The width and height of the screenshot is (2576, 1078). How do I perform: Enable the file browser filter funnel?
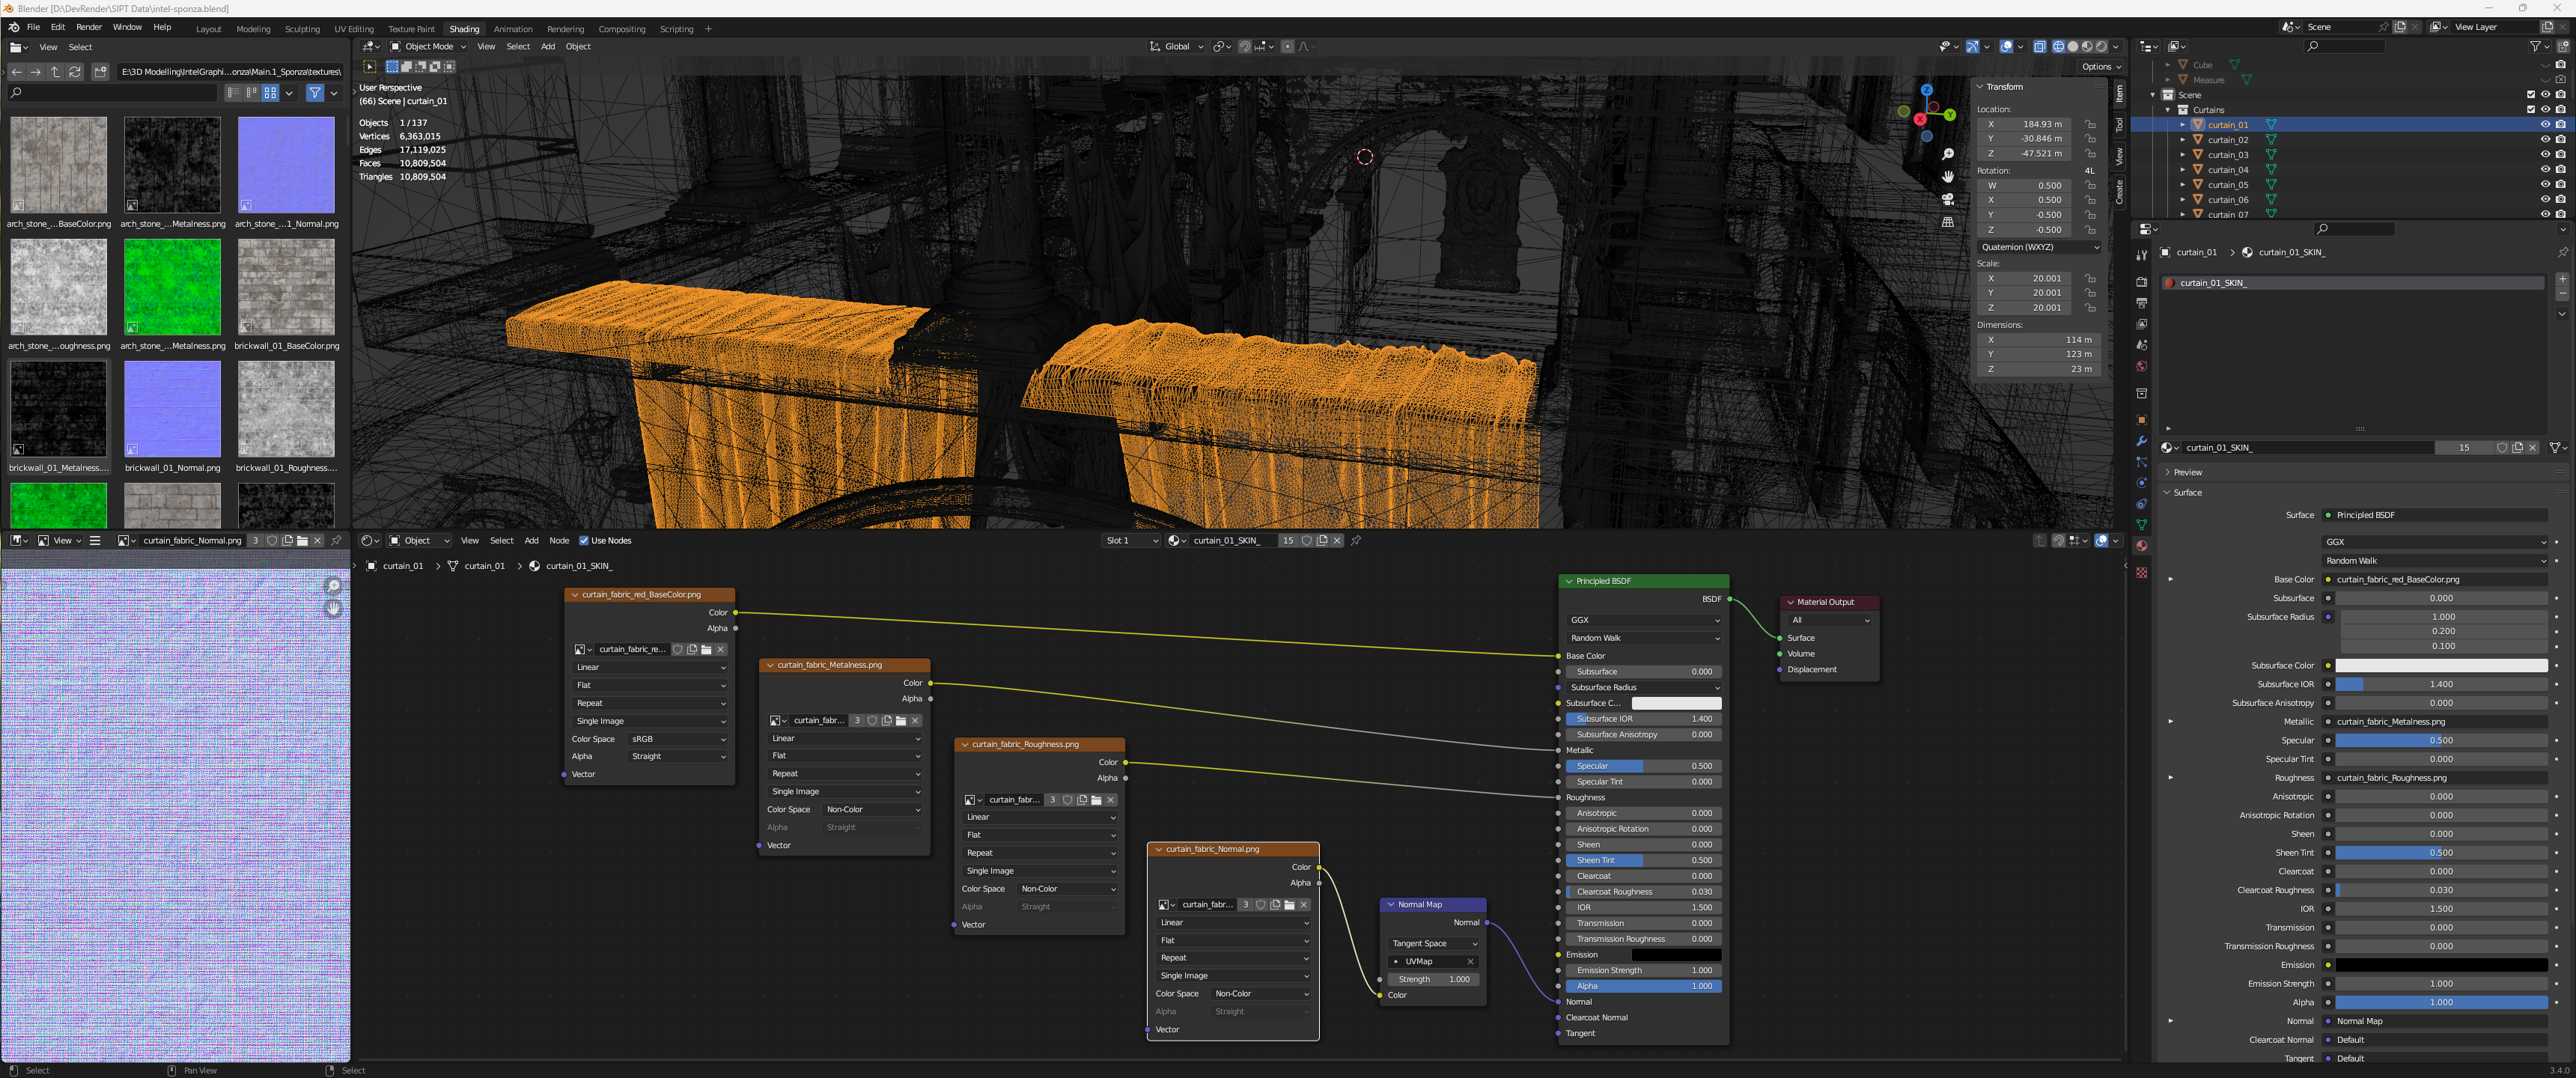tap(315, 93)
